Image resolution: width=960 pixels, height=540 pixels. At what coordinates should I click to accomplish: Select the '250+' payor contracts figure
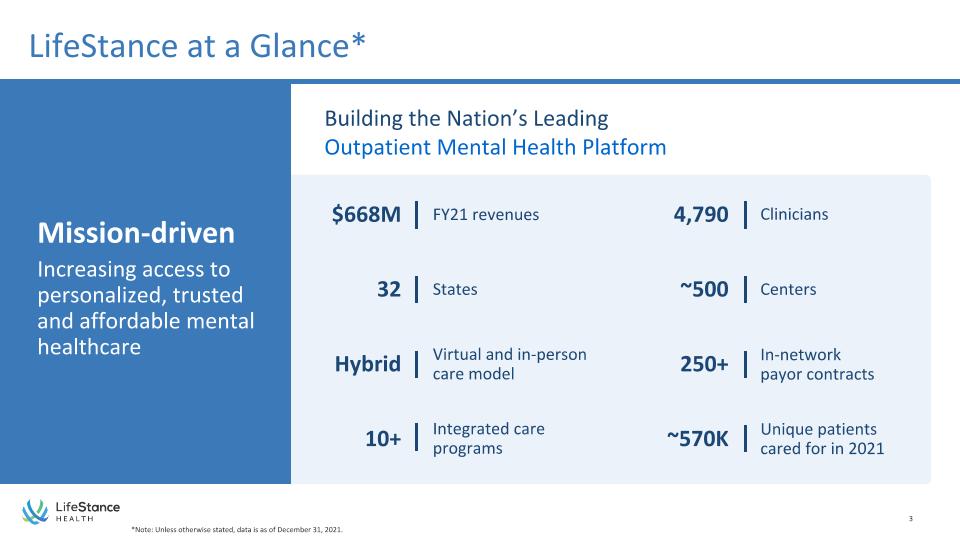(704, 364)
